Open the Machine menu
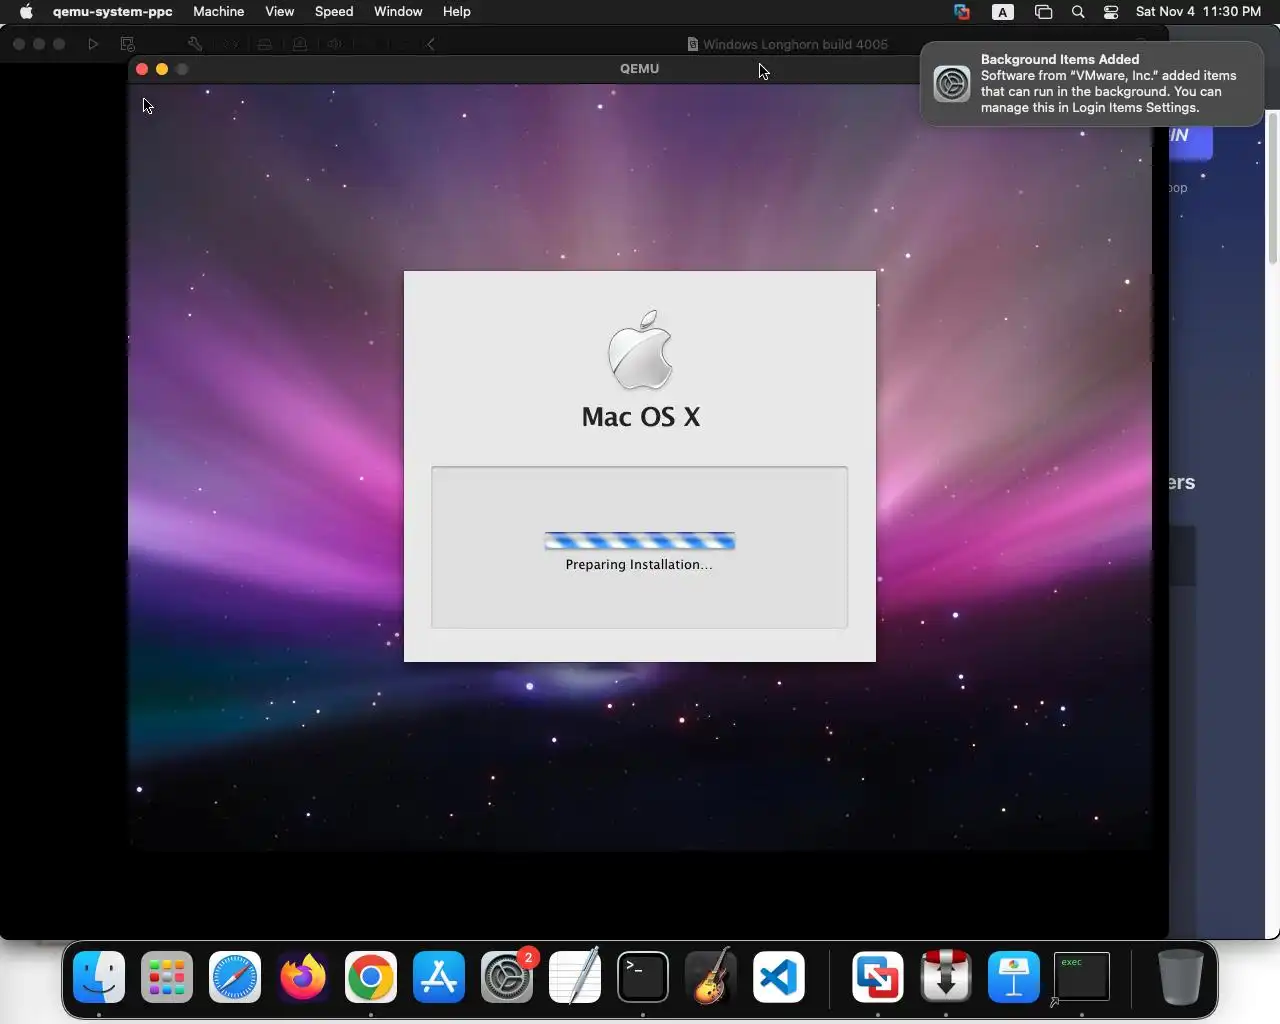 [x=219, y=12]
